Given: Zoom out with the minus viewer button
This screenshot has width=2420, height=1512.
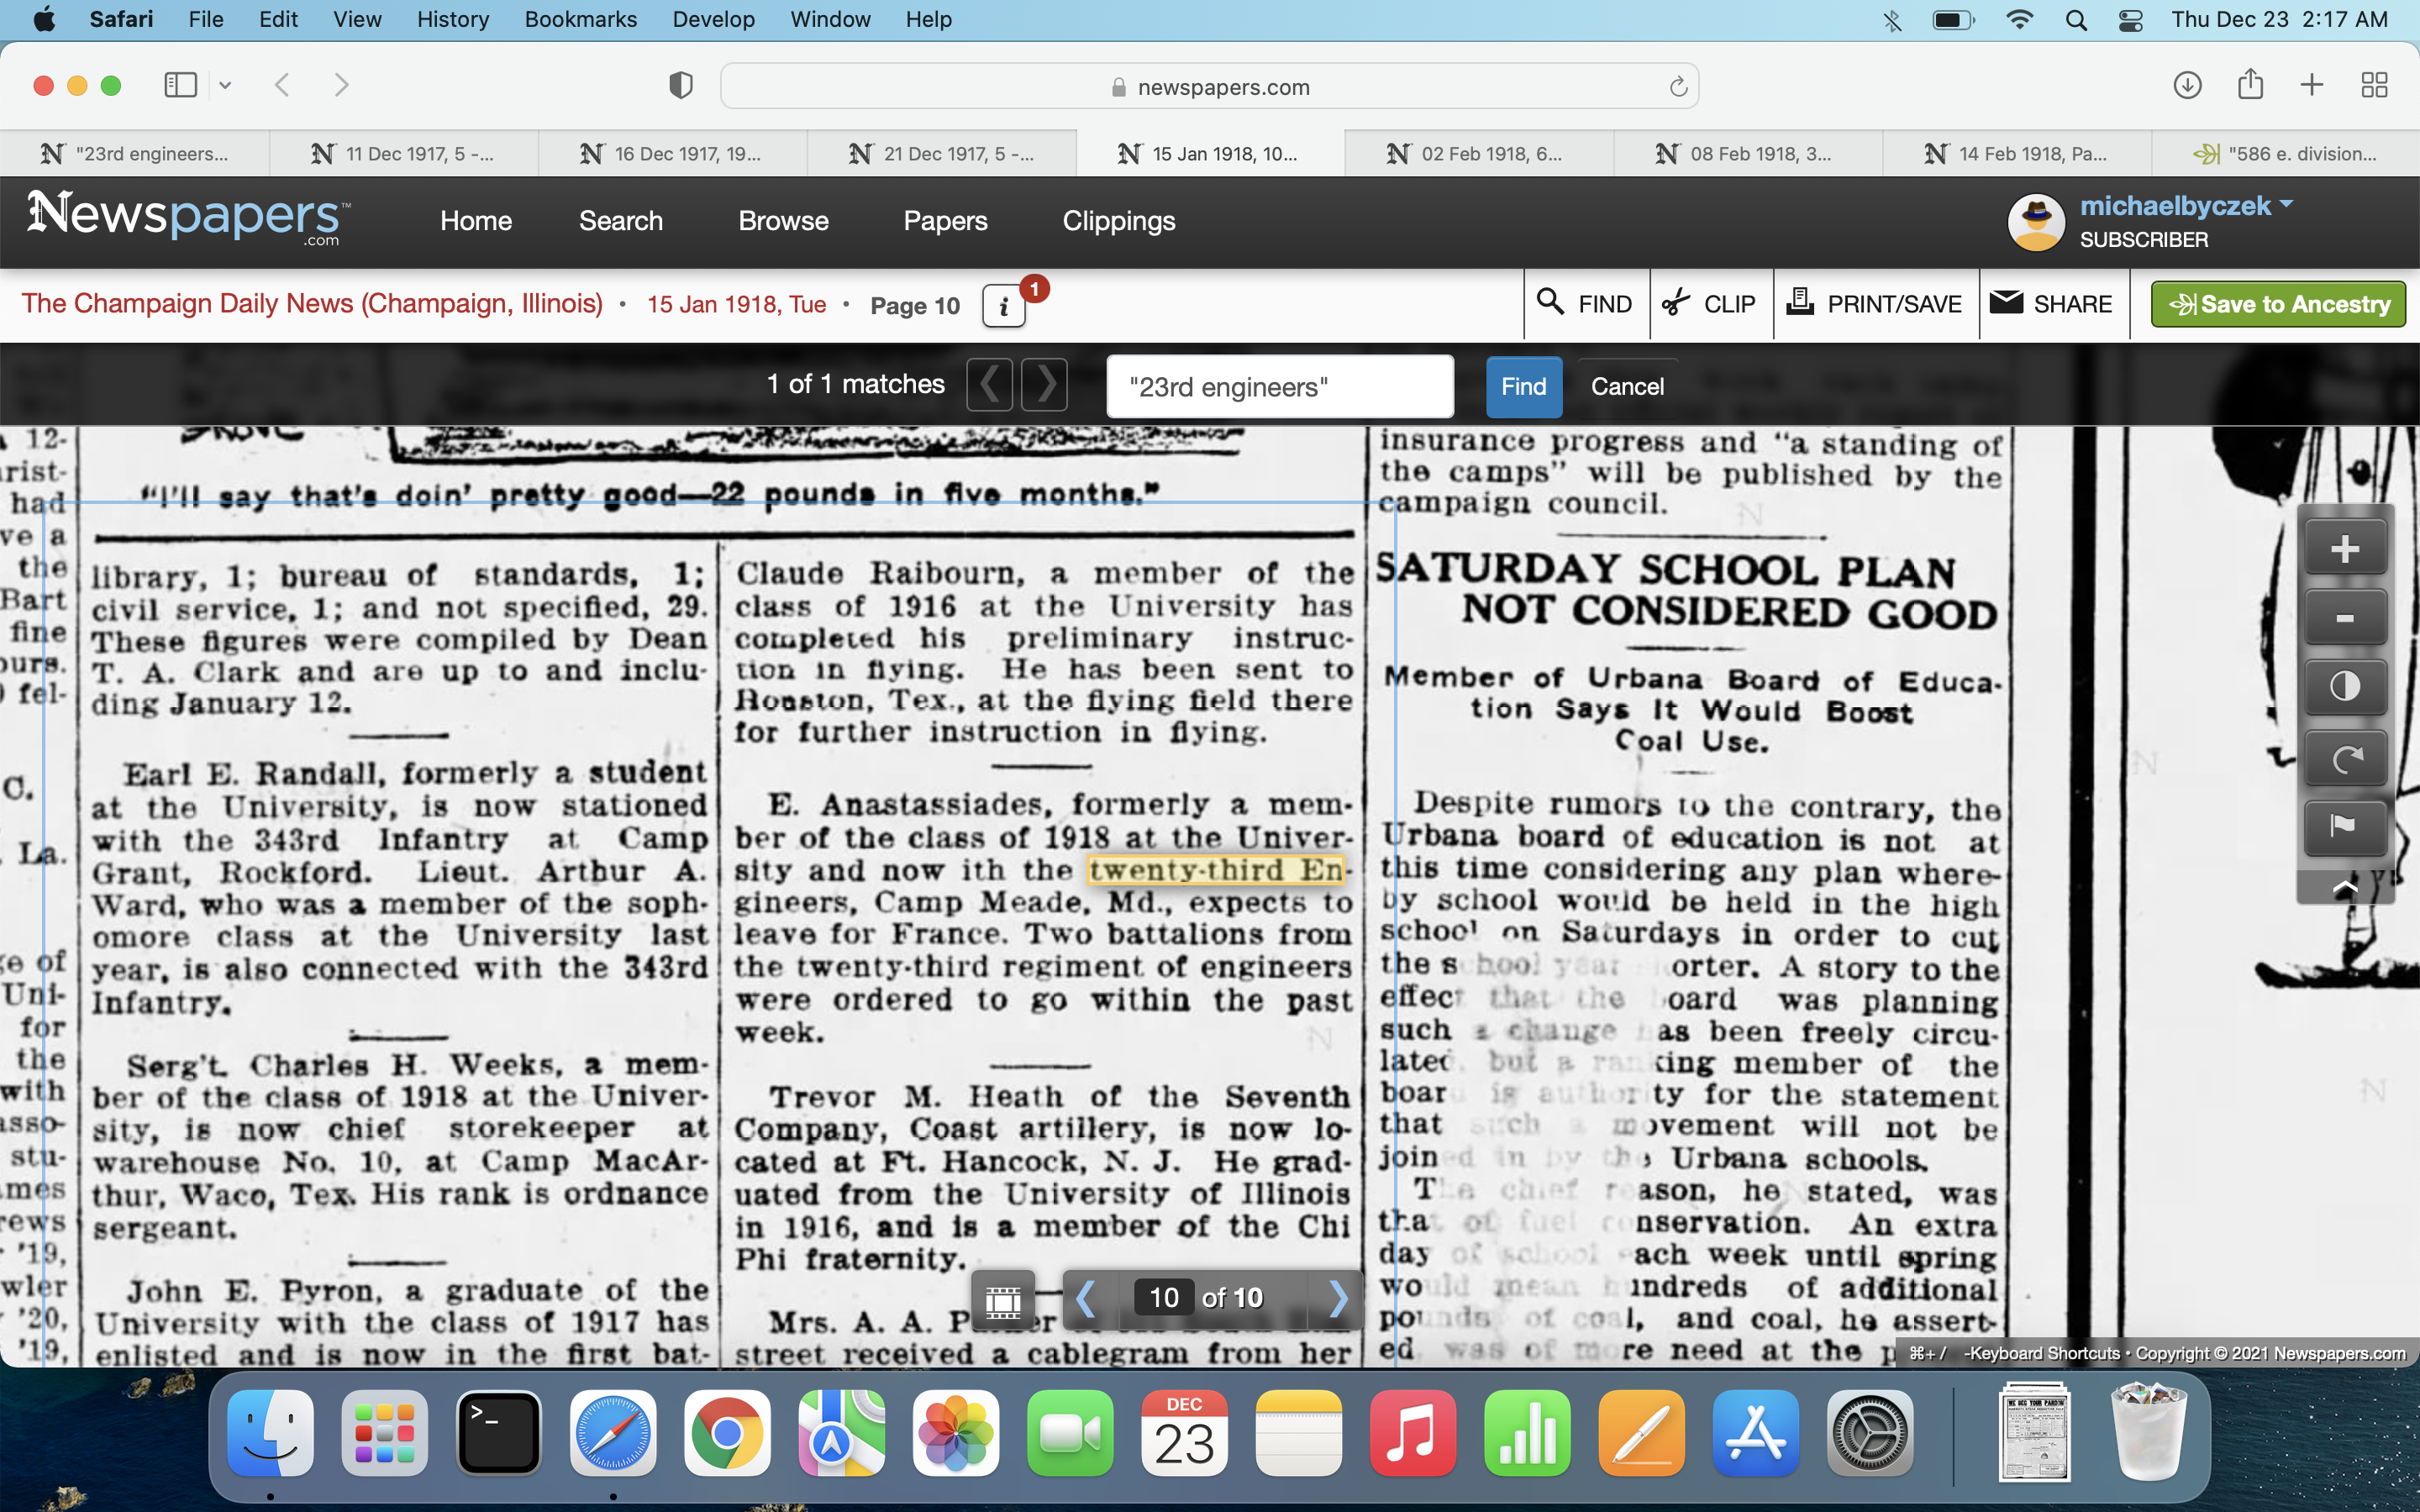Looking at the screenshot, I should 2344,618.
